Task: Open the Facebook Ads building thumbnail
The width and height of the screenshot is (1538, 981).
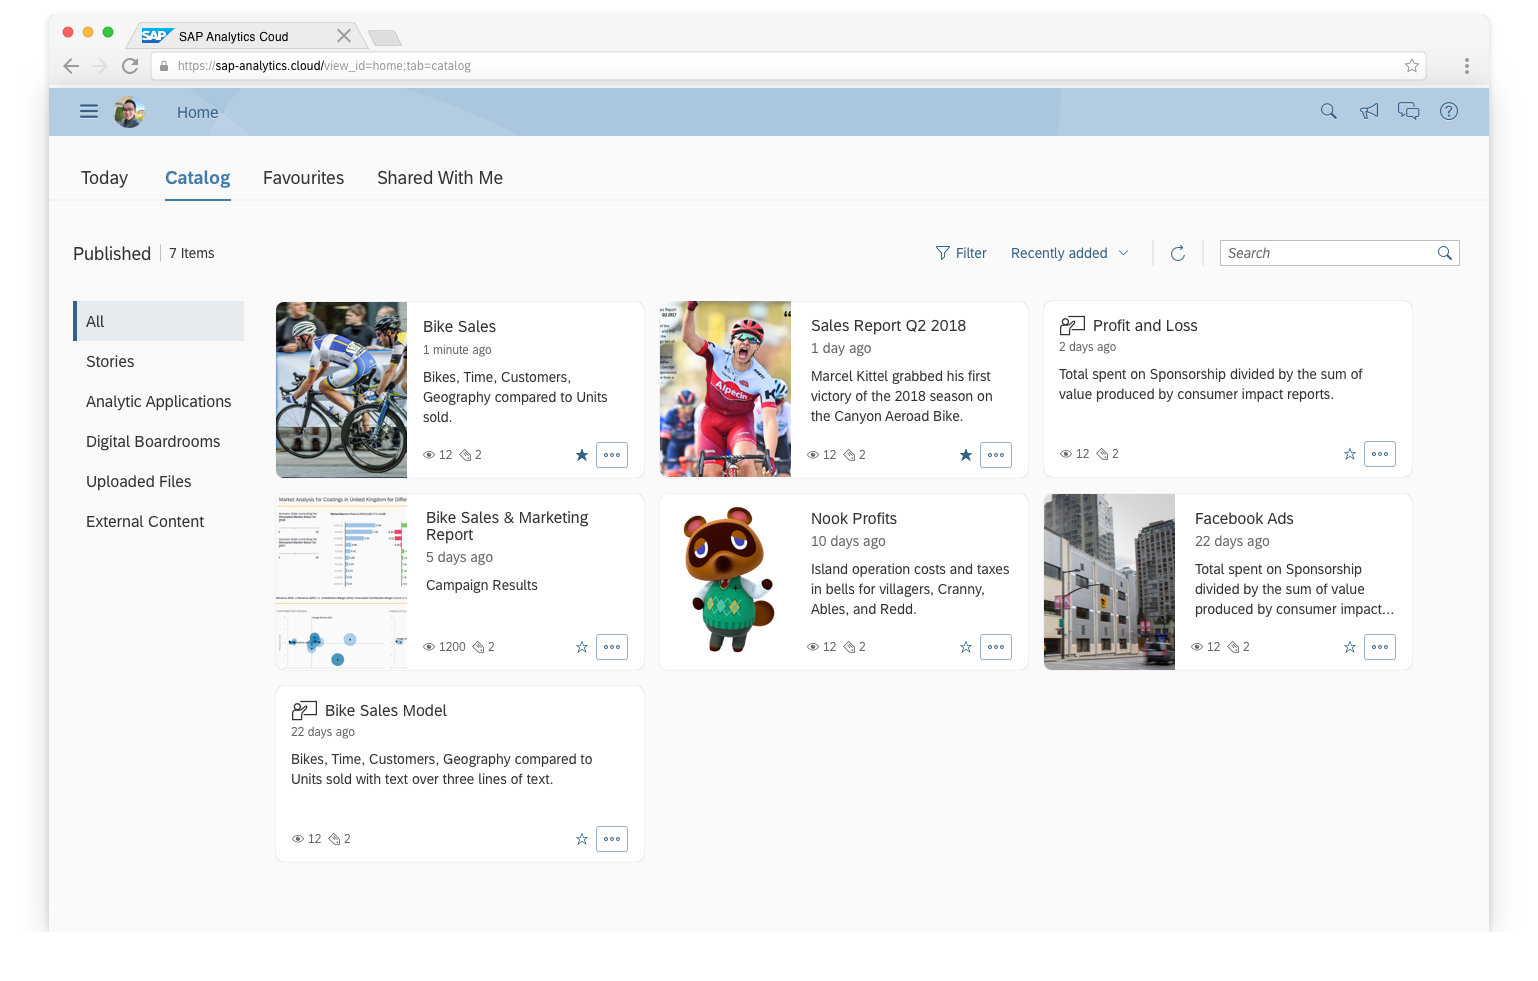Action: tap(1109, 582)
